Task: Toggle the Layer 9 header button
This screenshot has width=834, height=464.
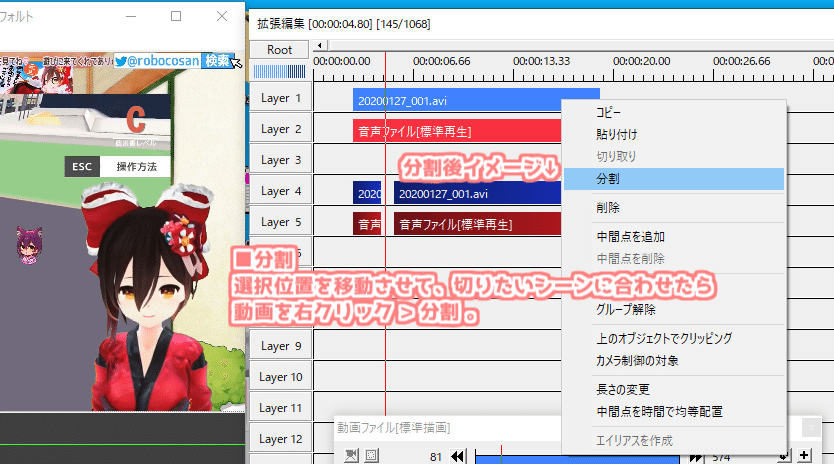Action: [x=281, y=346]
